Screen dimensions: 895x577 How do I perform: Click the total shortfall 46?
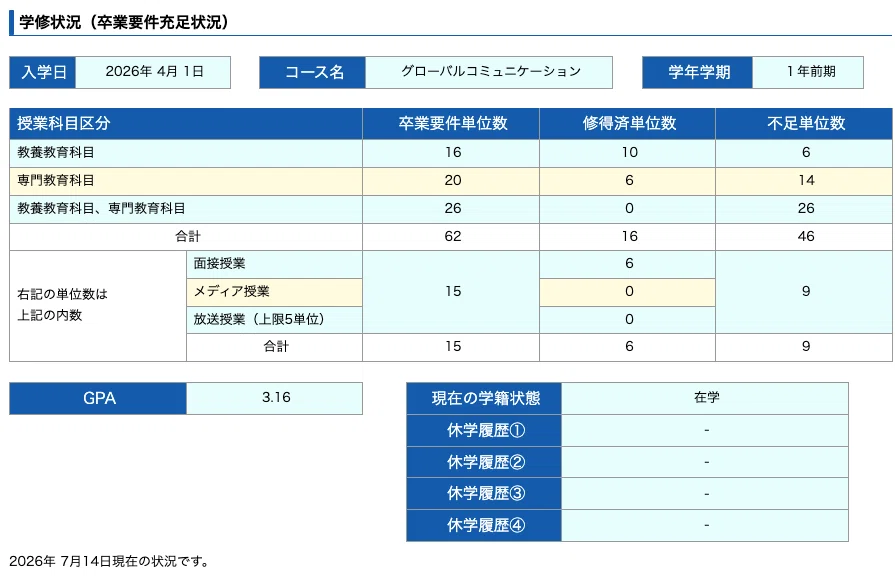[x=804, y=237]
